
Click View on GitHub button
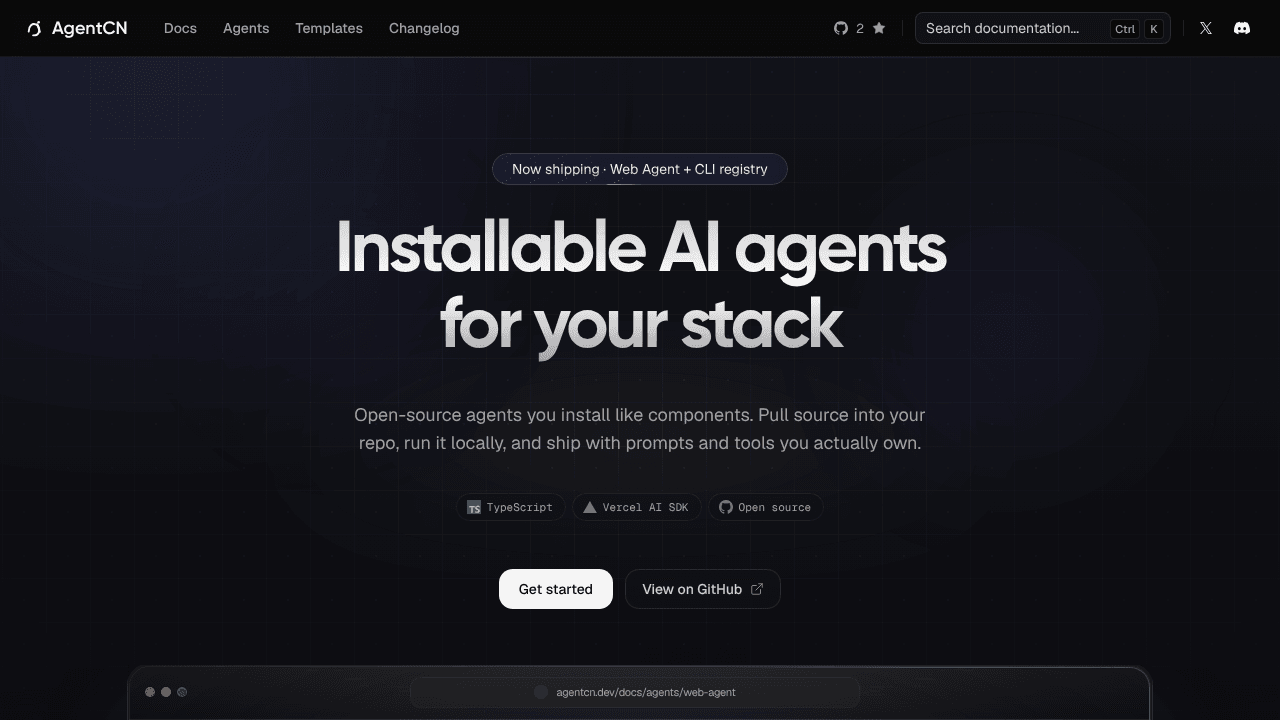tap(703, 589)
